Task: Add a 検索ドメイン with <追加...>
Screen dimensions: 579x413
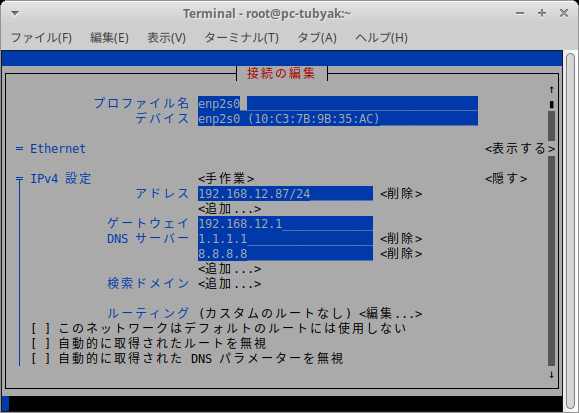Action: point(230,284)
